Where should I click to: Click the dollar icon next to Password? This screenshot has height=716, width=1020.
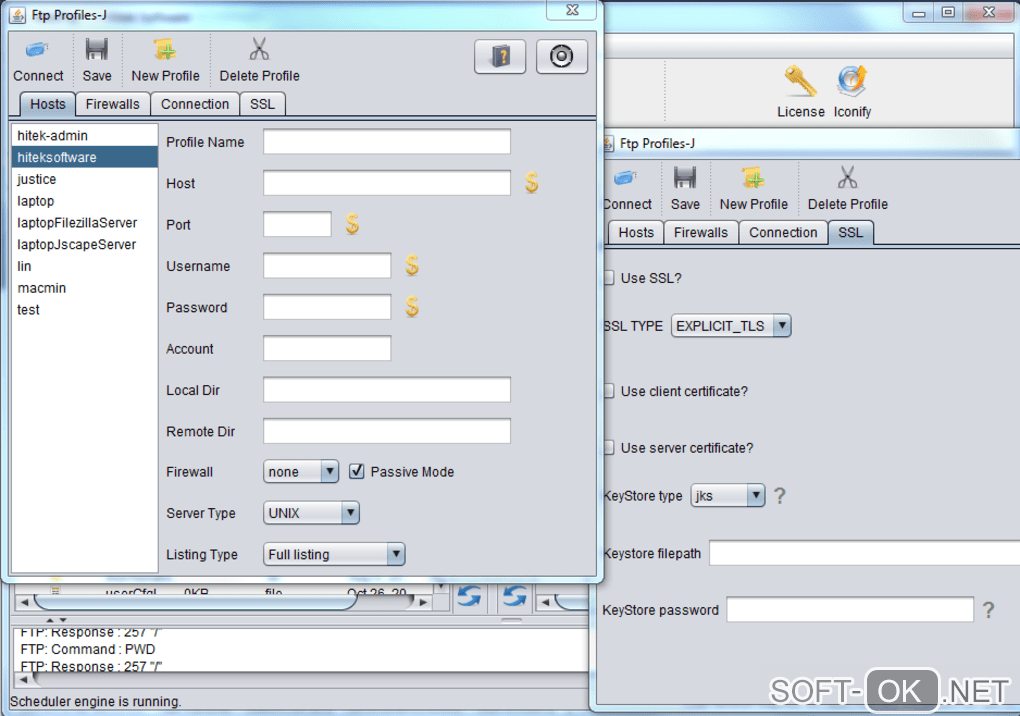412,307
